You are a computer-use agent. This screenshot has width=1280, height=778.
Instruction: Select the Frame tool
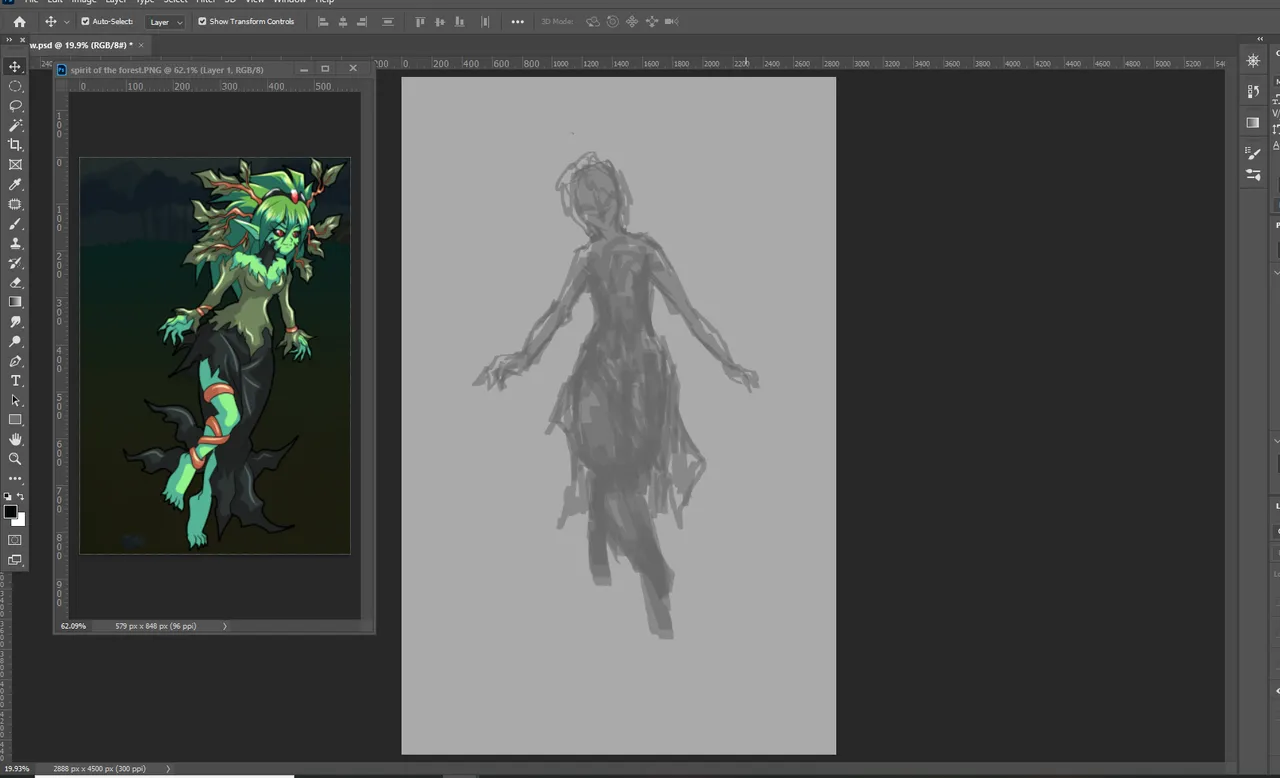tap(15, 164)
